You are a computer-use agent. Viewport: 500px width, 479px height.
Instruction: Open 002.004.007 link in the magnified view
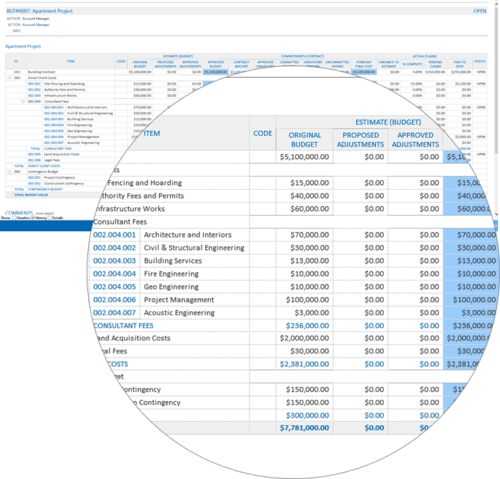[114, 313]
